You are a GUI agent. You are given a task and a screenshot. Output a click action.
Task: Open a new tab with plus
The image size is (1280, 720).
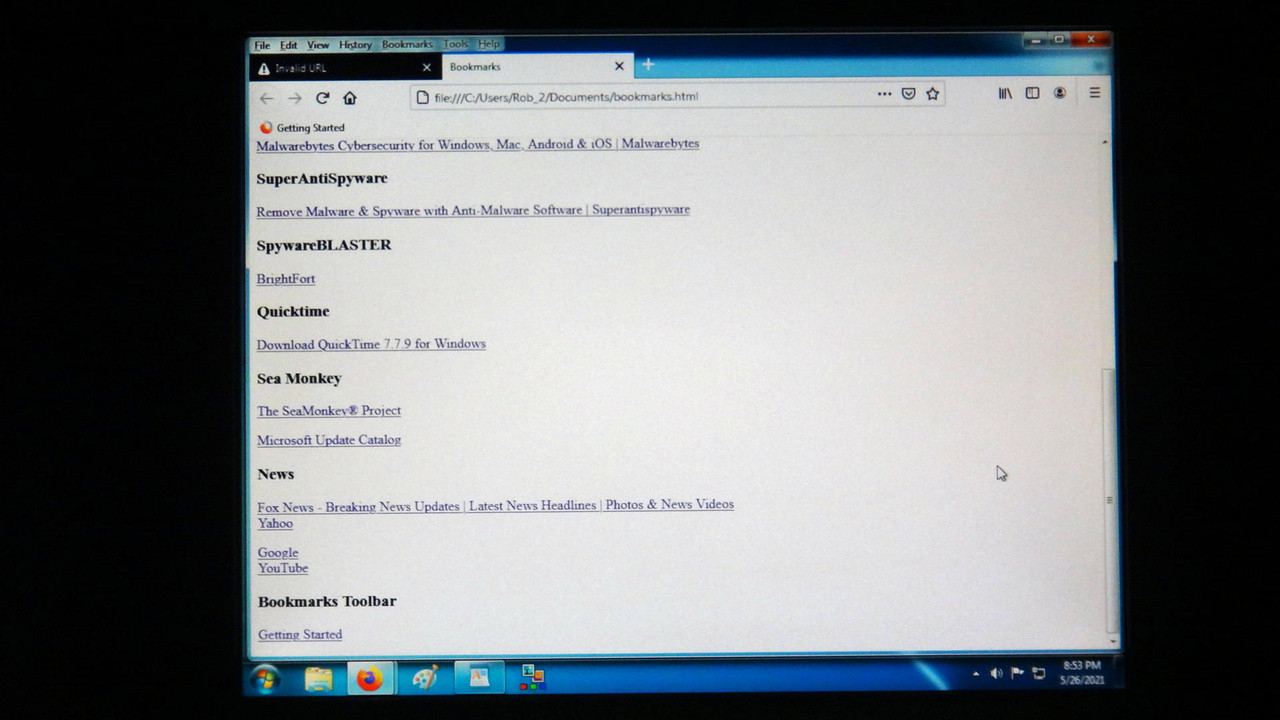click(648, 65)
